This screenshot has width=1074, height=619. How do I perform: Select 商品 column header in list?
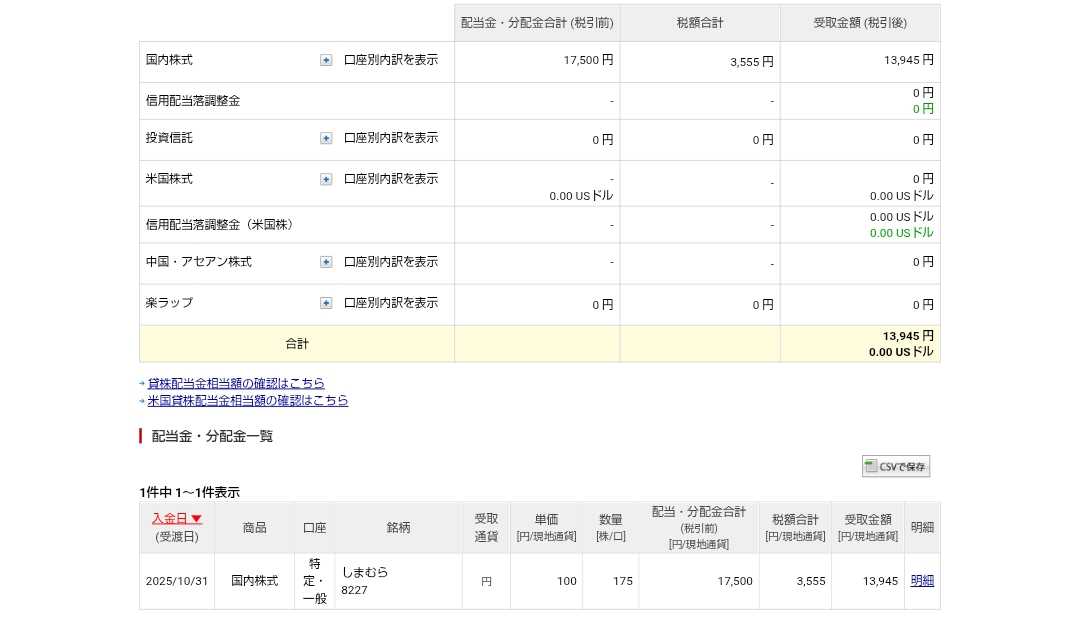[x=254, y=528]
